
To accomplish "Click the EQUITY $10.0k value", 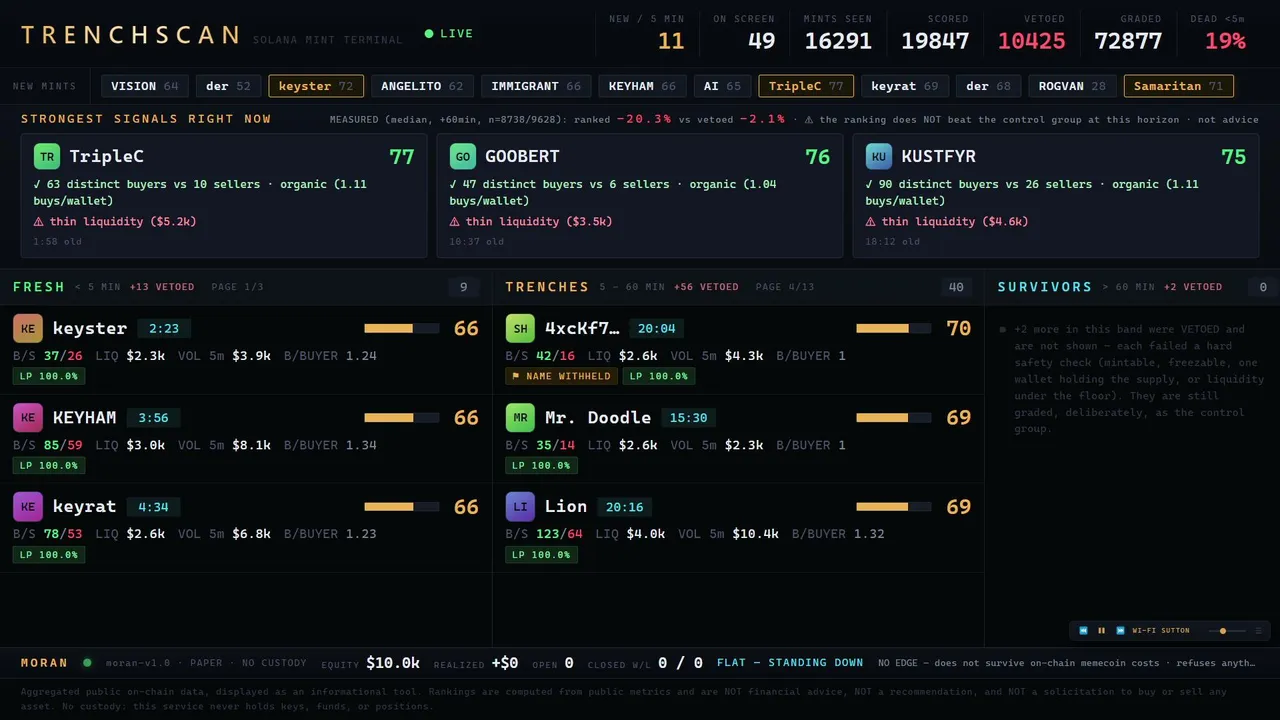I will click(x=393, y=663).
